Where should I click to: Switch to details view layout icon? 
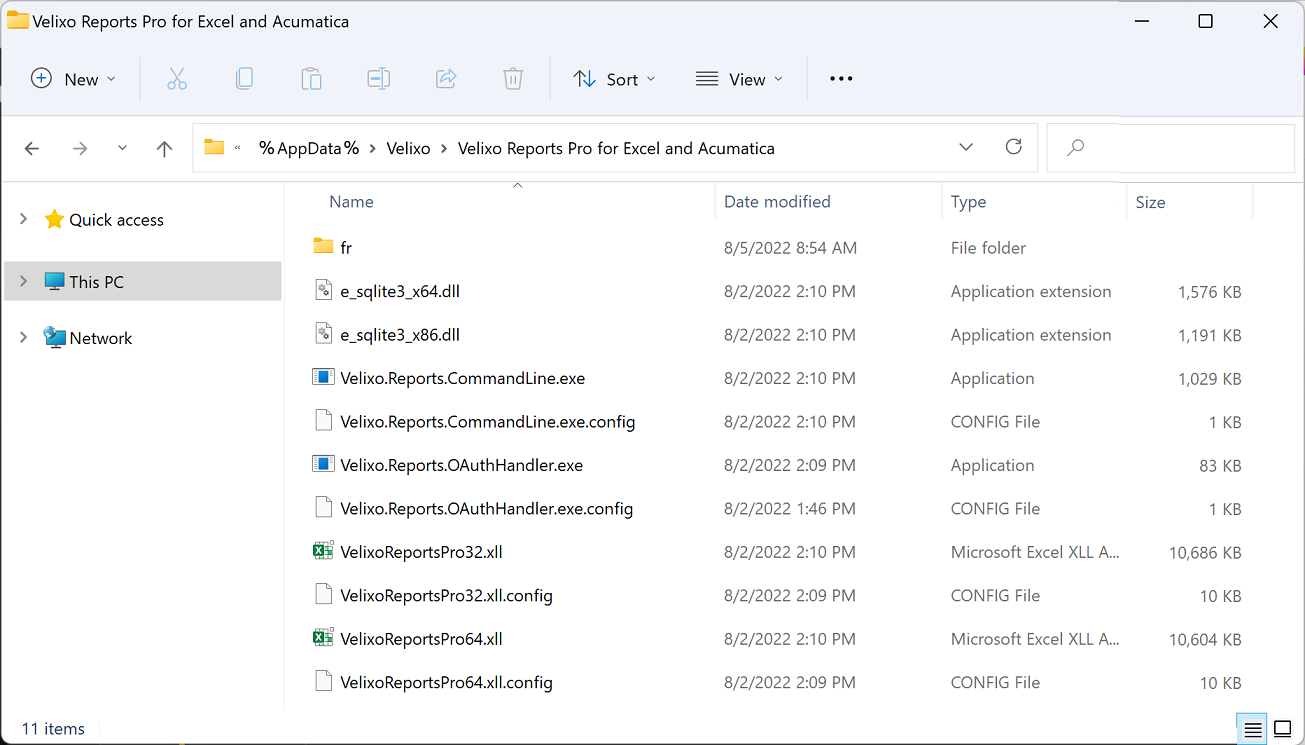coord(1252,729)
